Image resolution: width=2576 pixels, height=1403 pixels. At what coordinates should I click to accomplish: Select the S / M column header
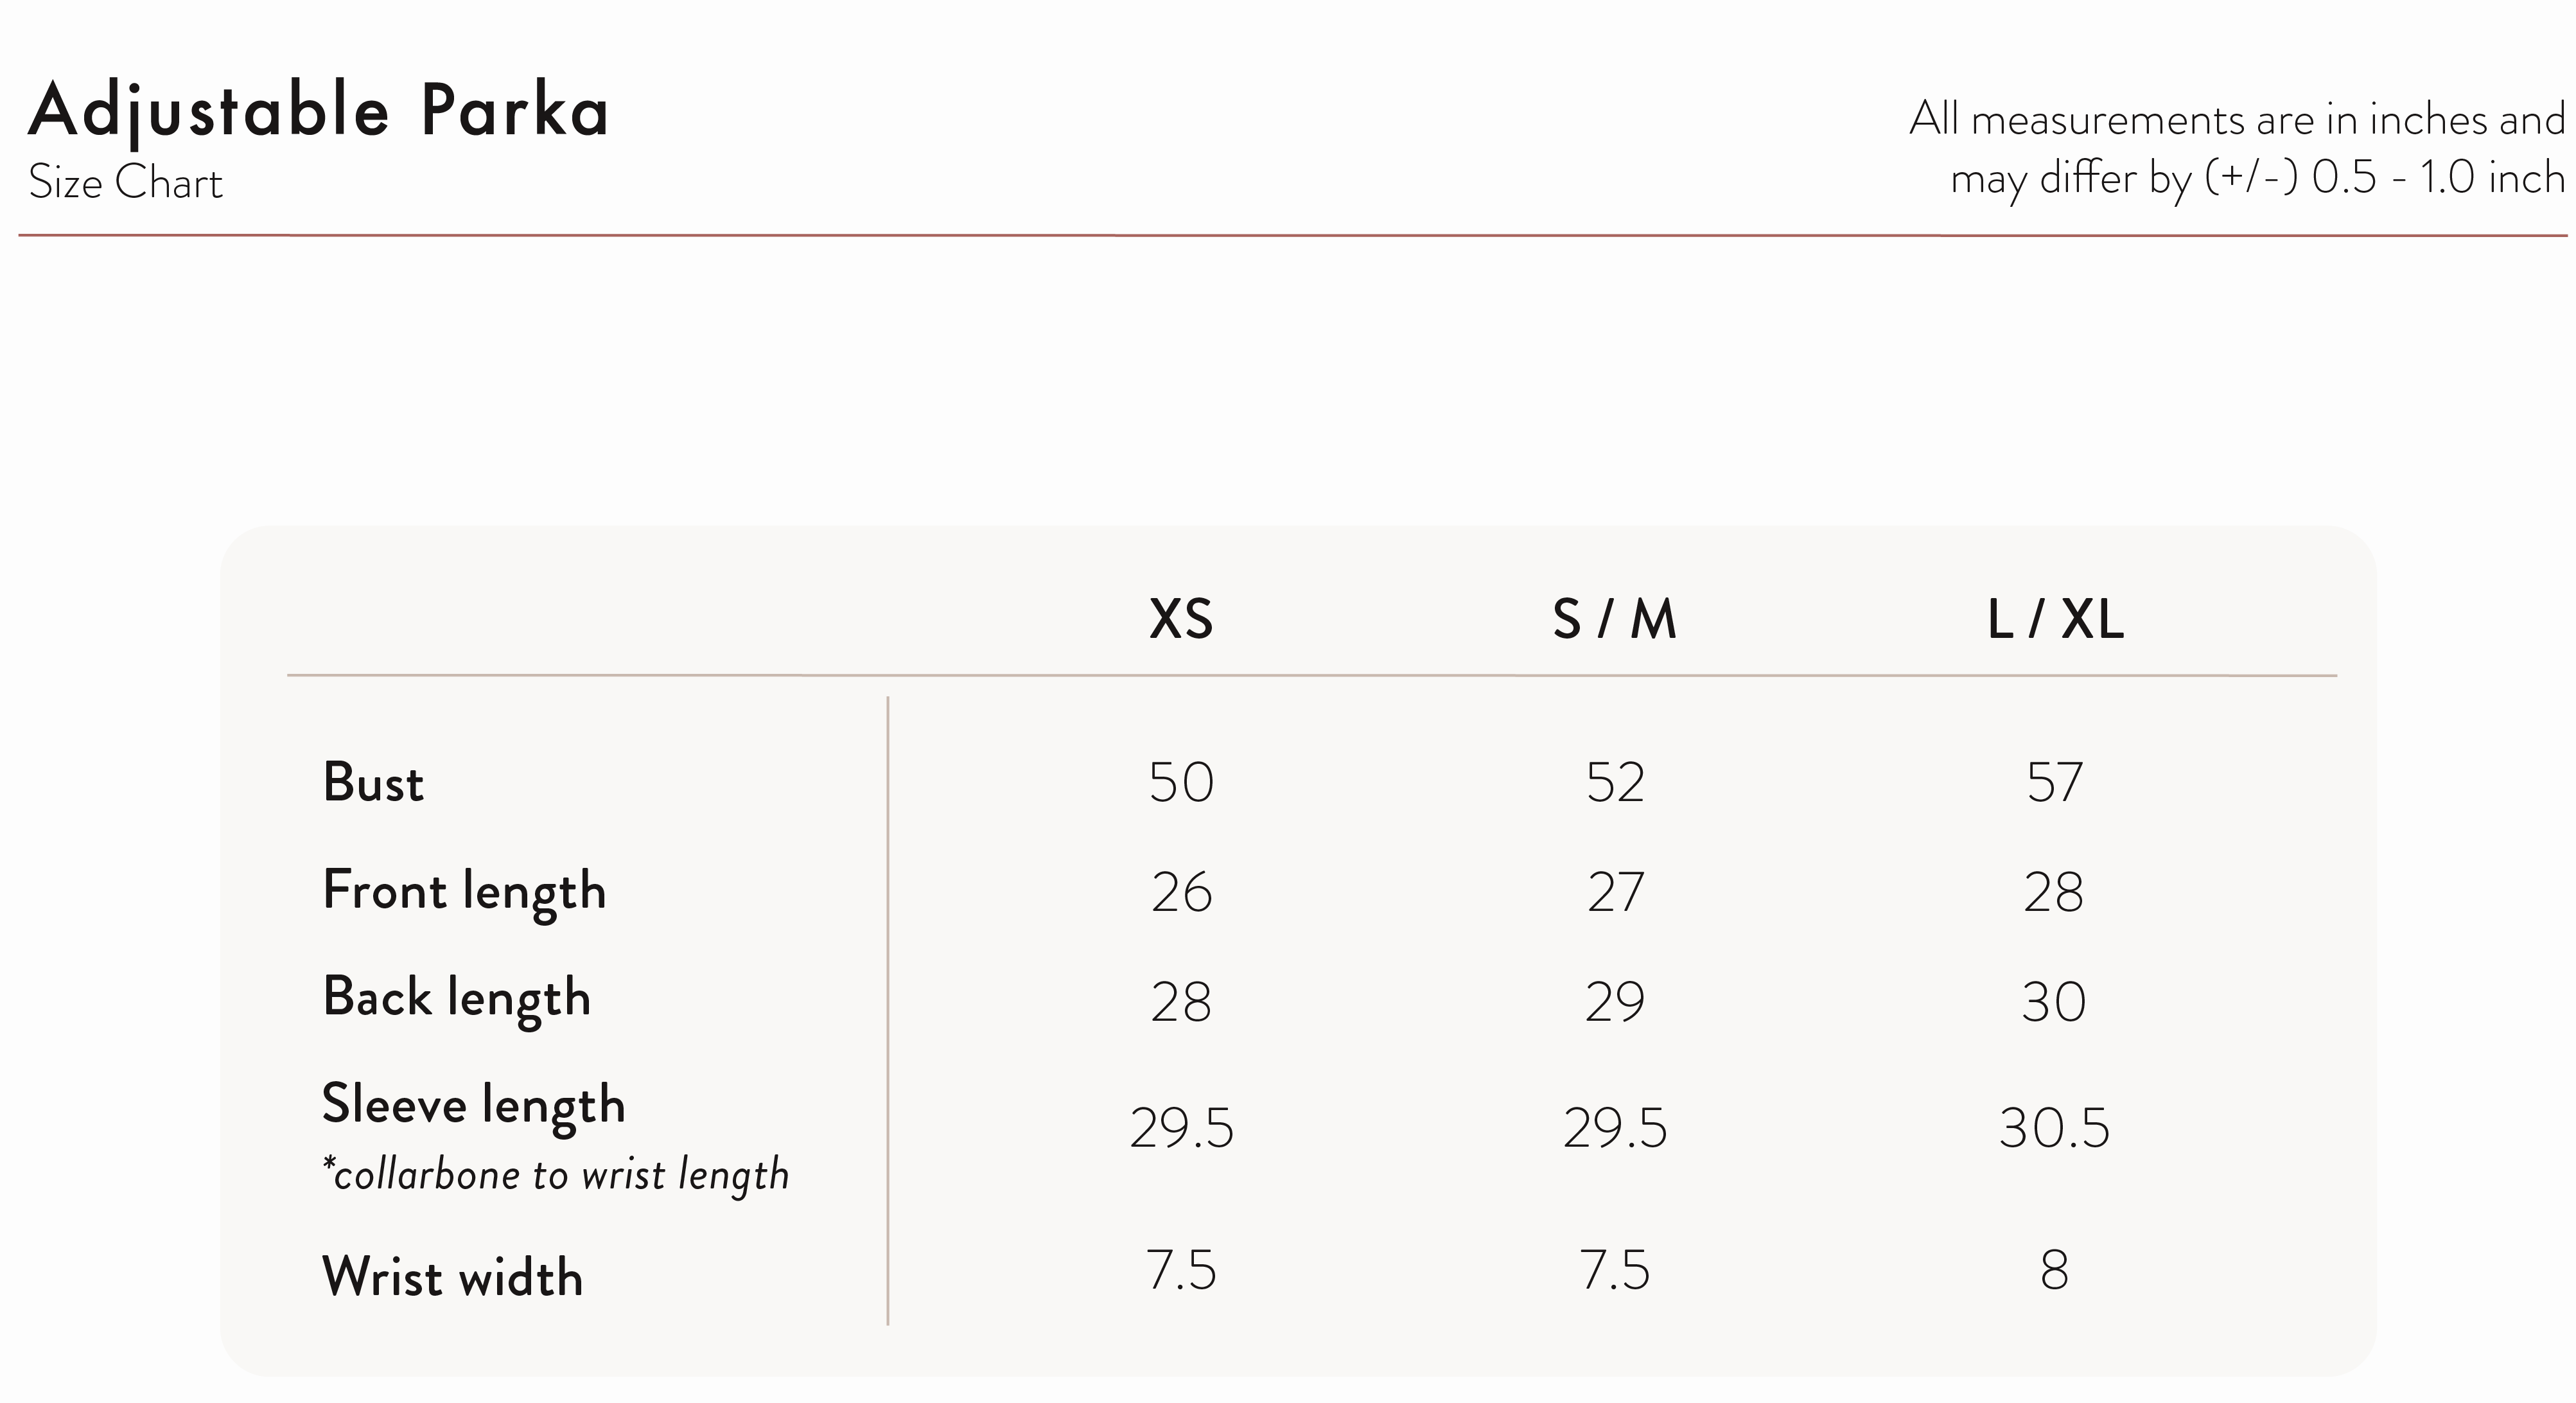[x=1614, y=619]
